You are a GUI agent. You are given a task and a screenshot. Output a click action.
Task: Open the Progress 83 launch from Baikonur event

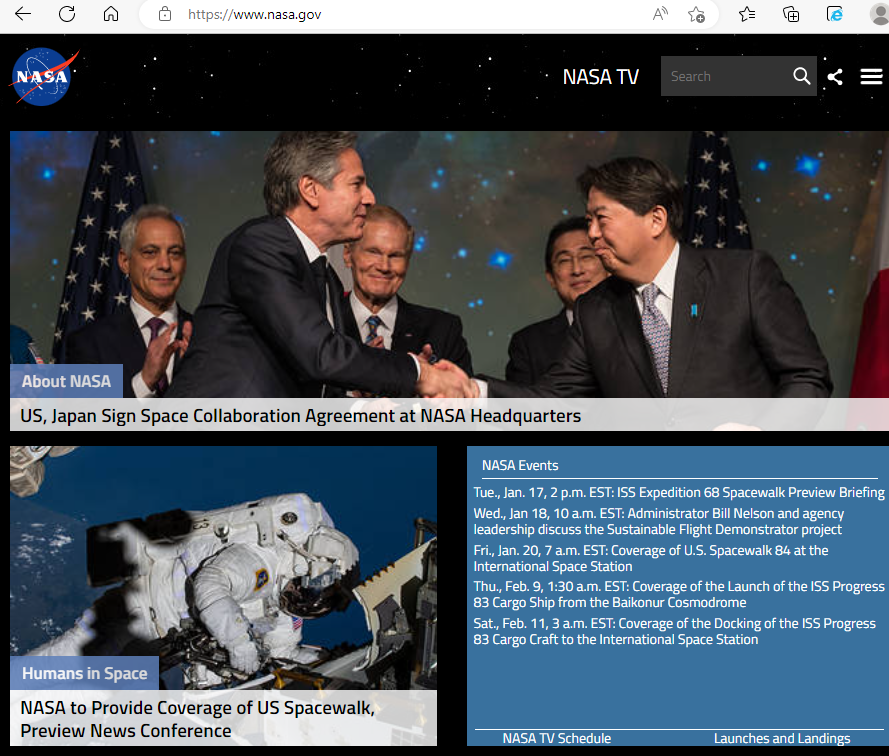pyautogui.click(x=679, y=594)
